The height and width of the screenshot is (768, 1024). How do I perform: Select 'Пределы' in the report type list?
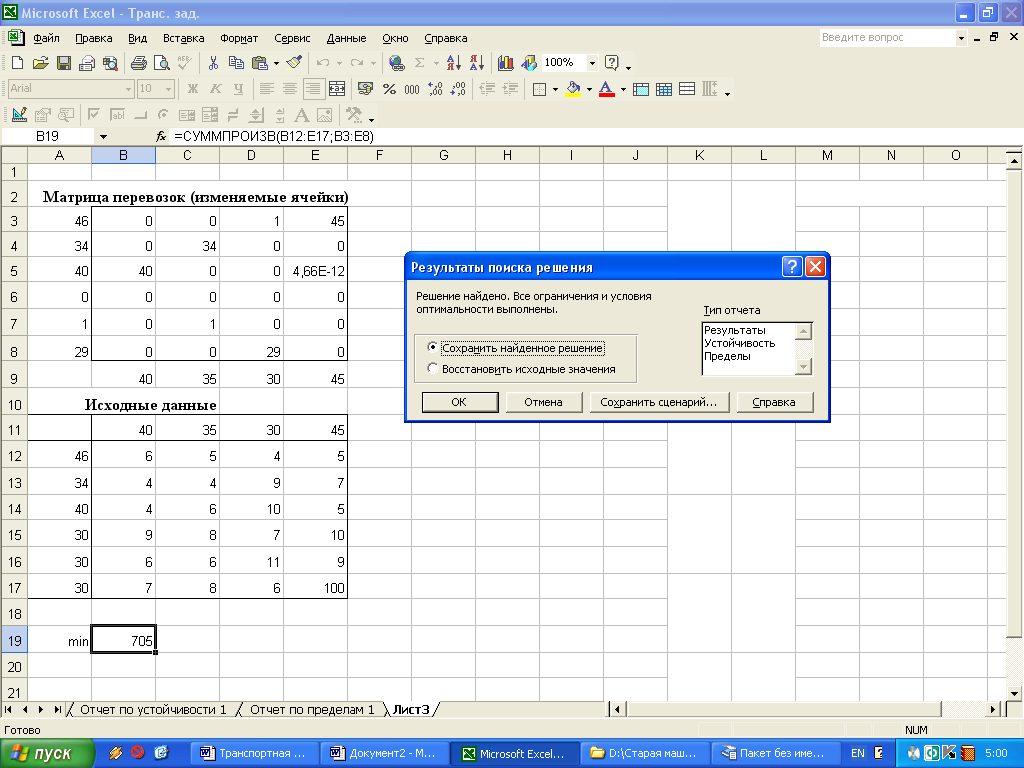click(728, 357)
